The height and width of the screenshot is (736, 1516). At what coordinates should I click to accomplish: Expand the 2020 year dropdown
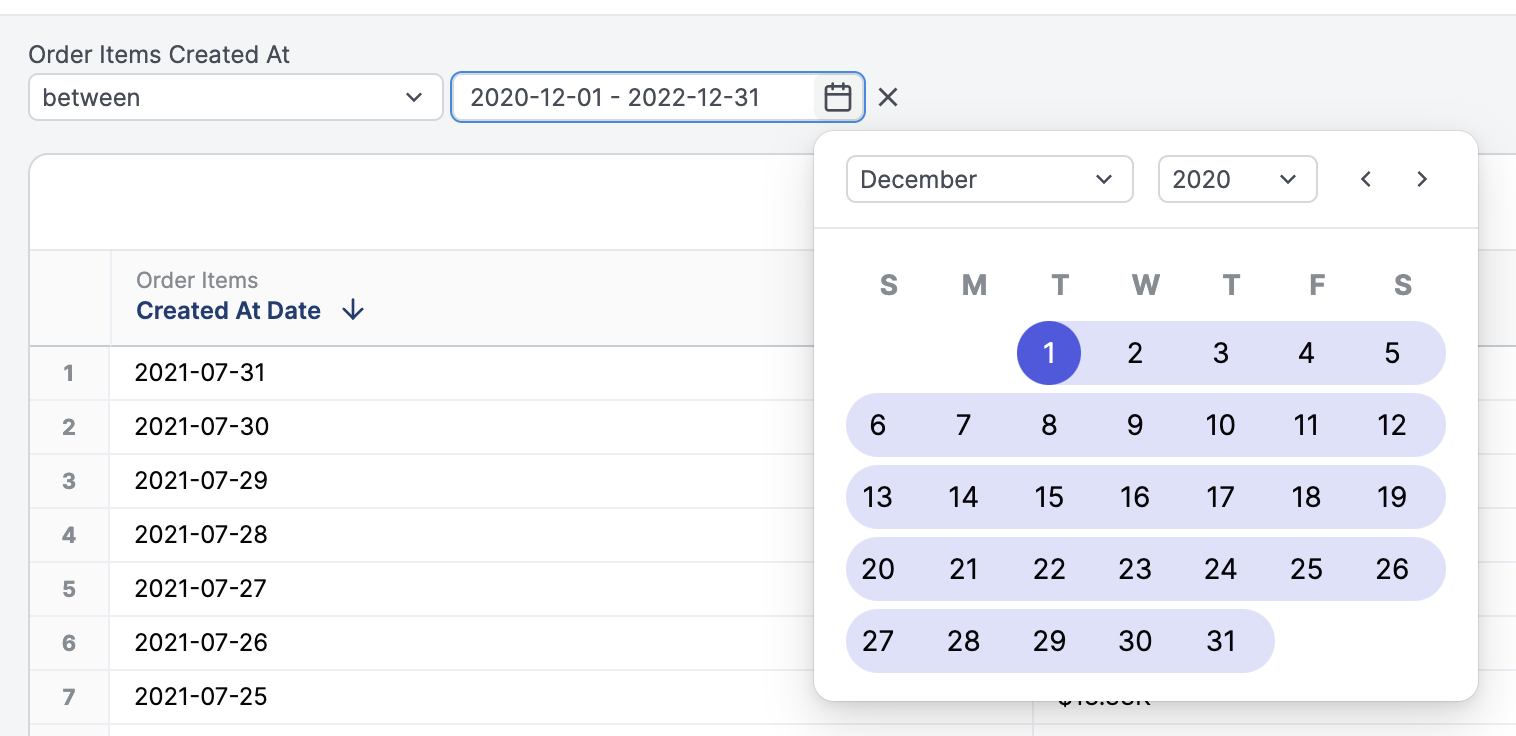(x=1236, y=180)
